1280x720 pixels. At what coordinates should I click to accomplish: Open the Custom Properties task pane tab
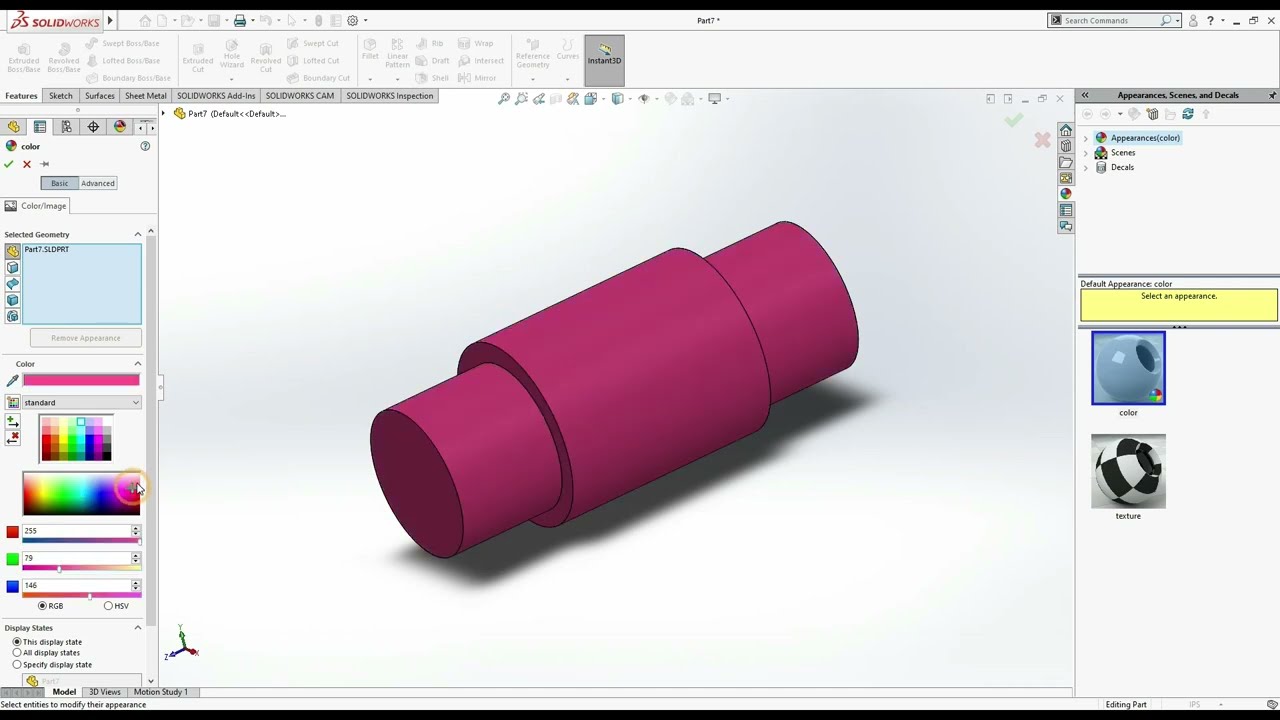tap(1065, 210)
